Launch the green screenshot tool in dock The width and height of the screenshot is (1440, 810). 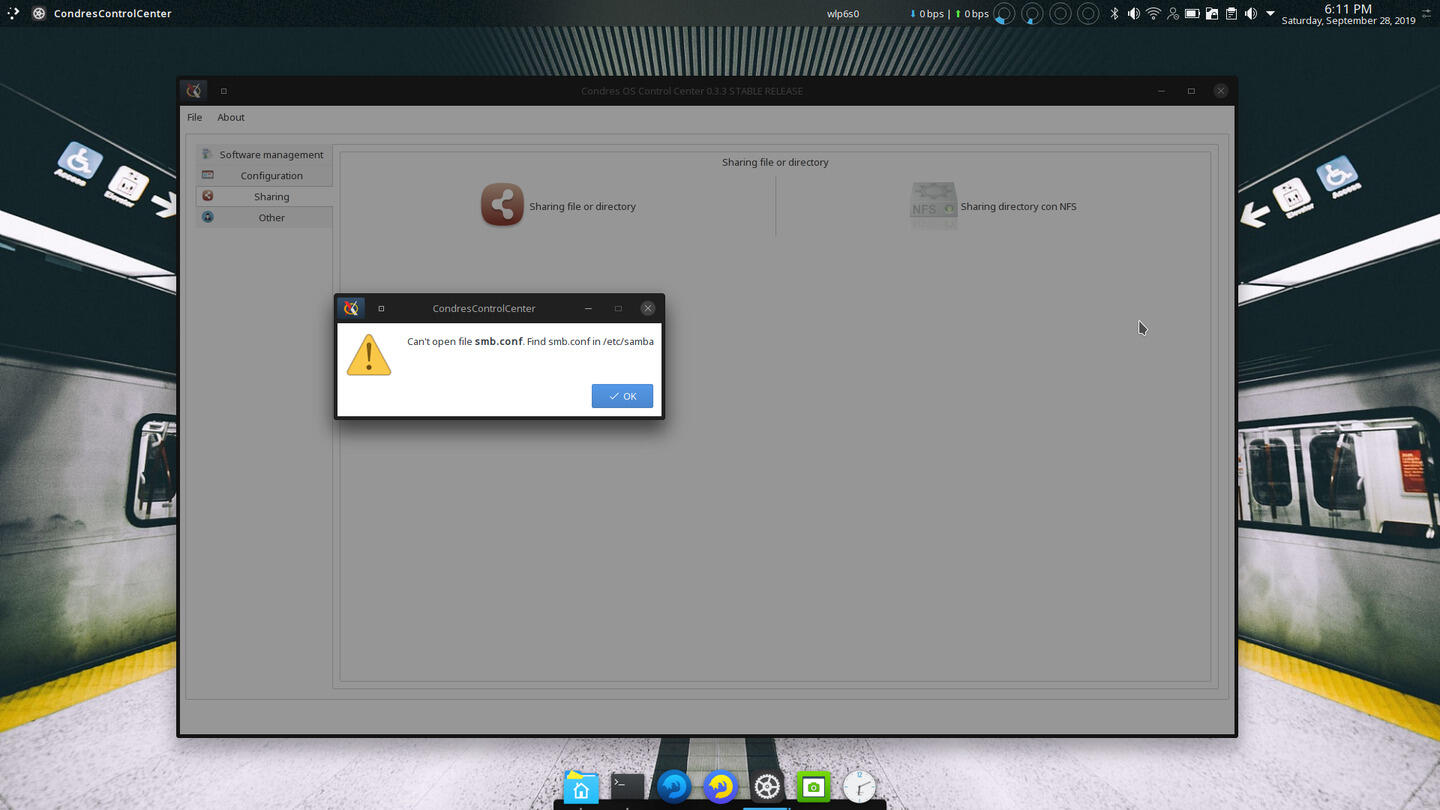pyautogui.click(x=813, y=787)
